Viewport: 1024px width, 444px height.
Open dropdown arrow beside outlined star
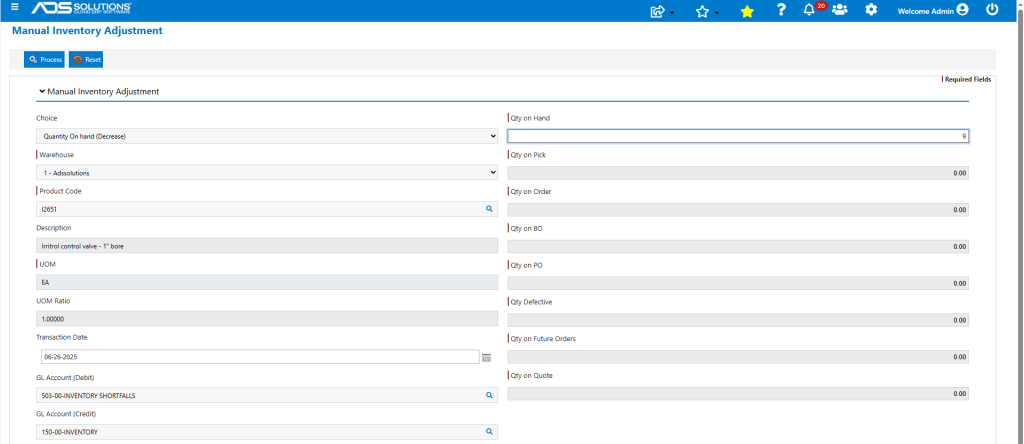(x=716, y=14)
